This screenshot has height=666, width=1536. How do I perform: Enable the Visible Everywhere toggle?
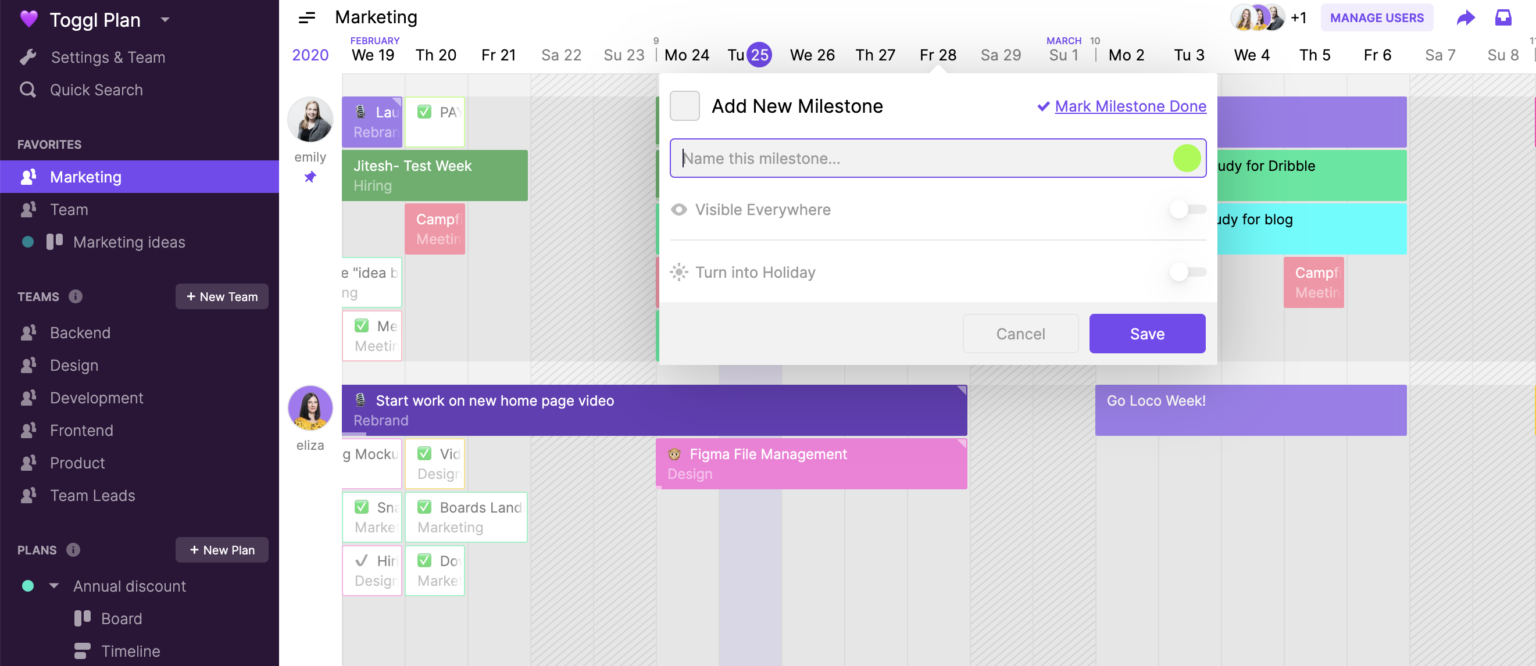(x=1187, y=208)
